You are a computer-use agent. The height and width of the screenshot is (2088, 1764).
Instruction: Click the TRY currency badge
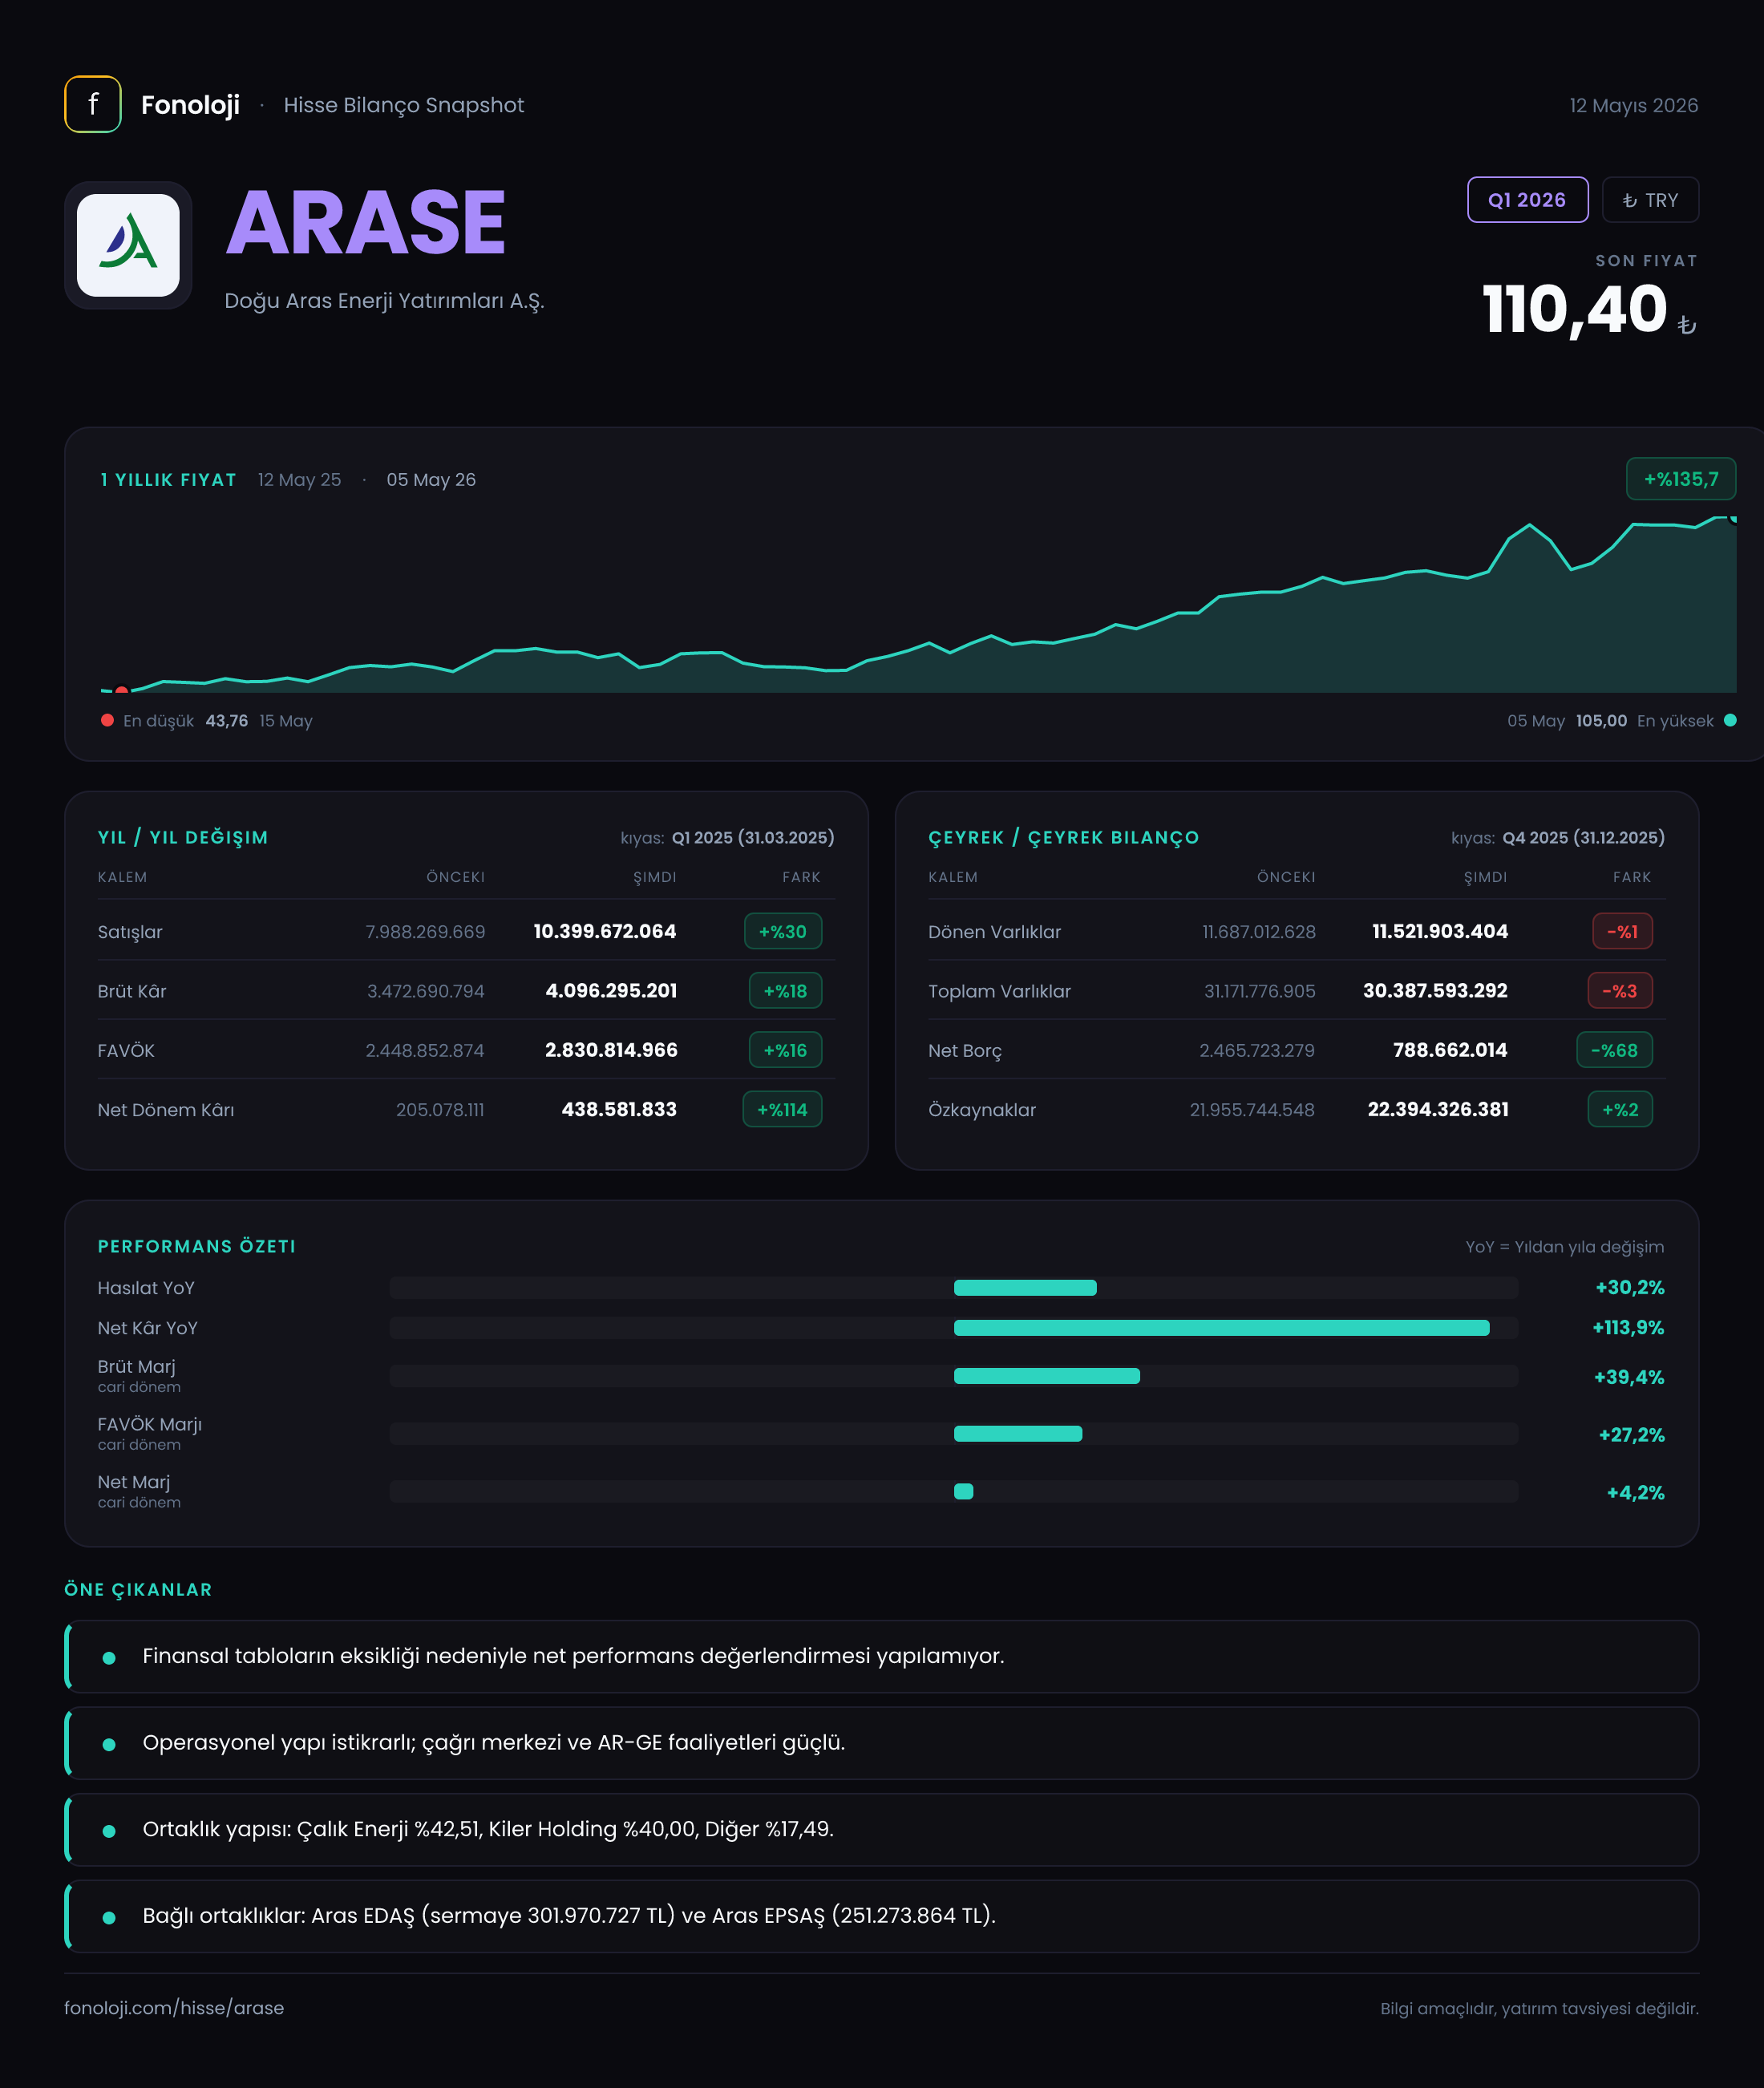[1650, 200]
